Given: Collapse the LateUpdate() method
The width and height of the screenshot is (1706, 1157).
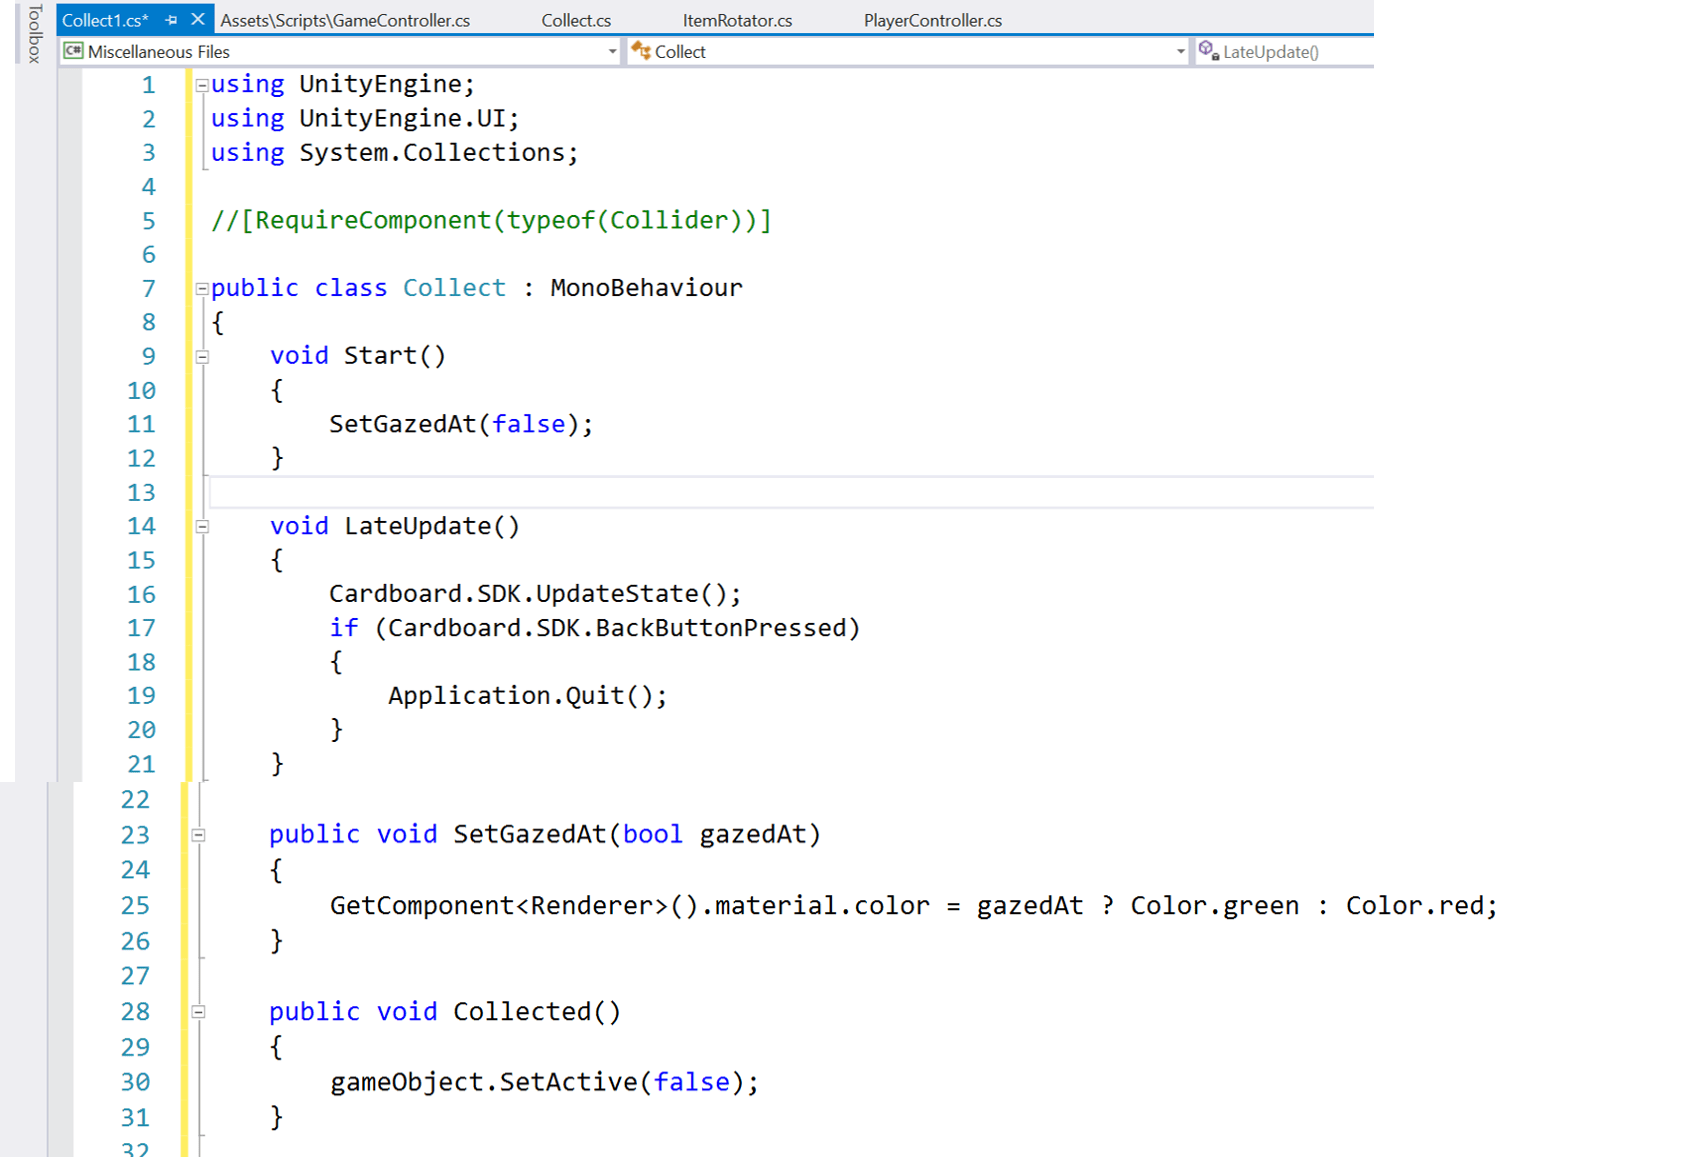Looking at the screenshot, I should (x=202, y=527).
